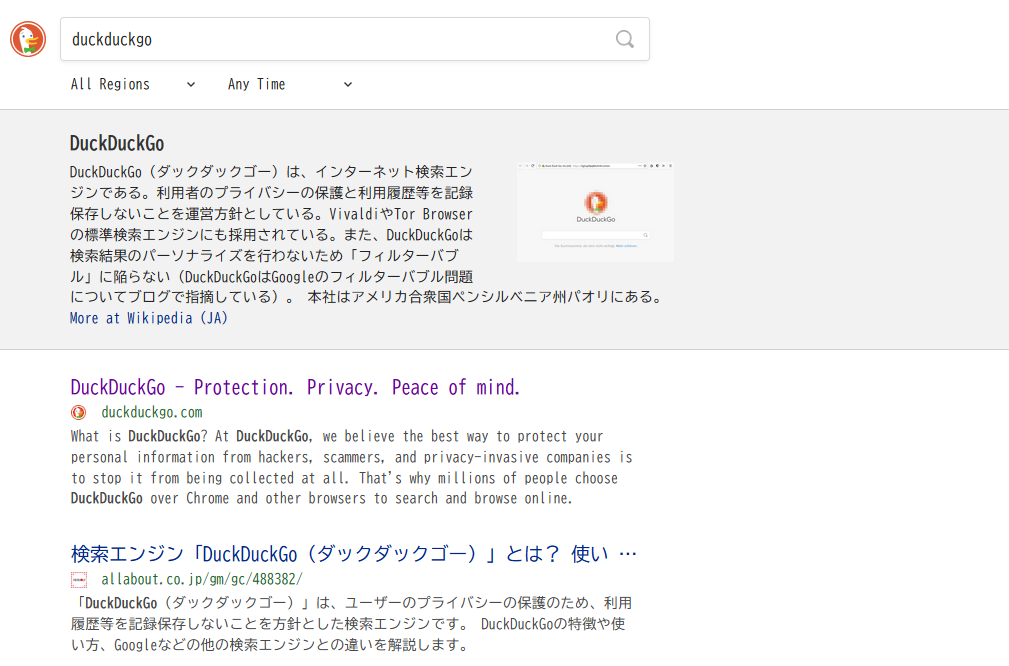1009x666 pixels.
Task: Follow the More at Wikipedia (JA) link
Action: coord(149,318)
